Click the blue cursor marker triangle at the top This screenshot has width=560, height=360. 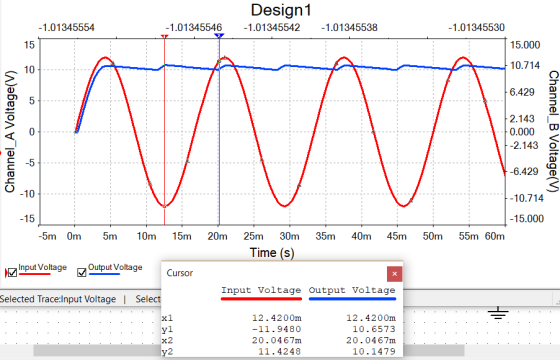219,36
